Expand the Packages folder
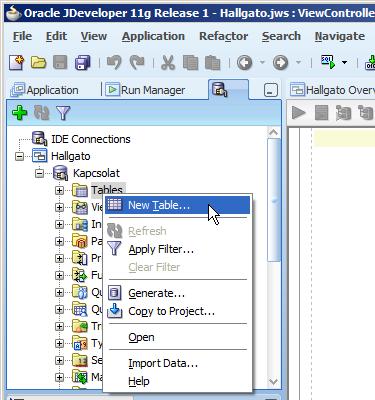This screenshot has width=375, height=400. [59, 241]
